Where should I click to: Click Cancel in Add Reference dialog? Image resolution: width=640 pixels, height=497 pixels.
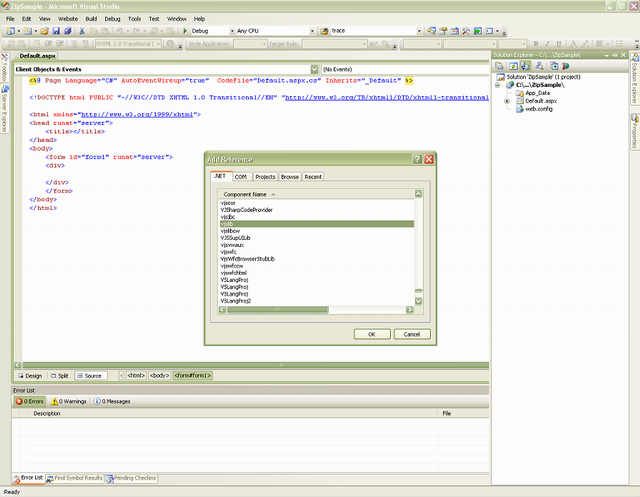coord(412,334)
